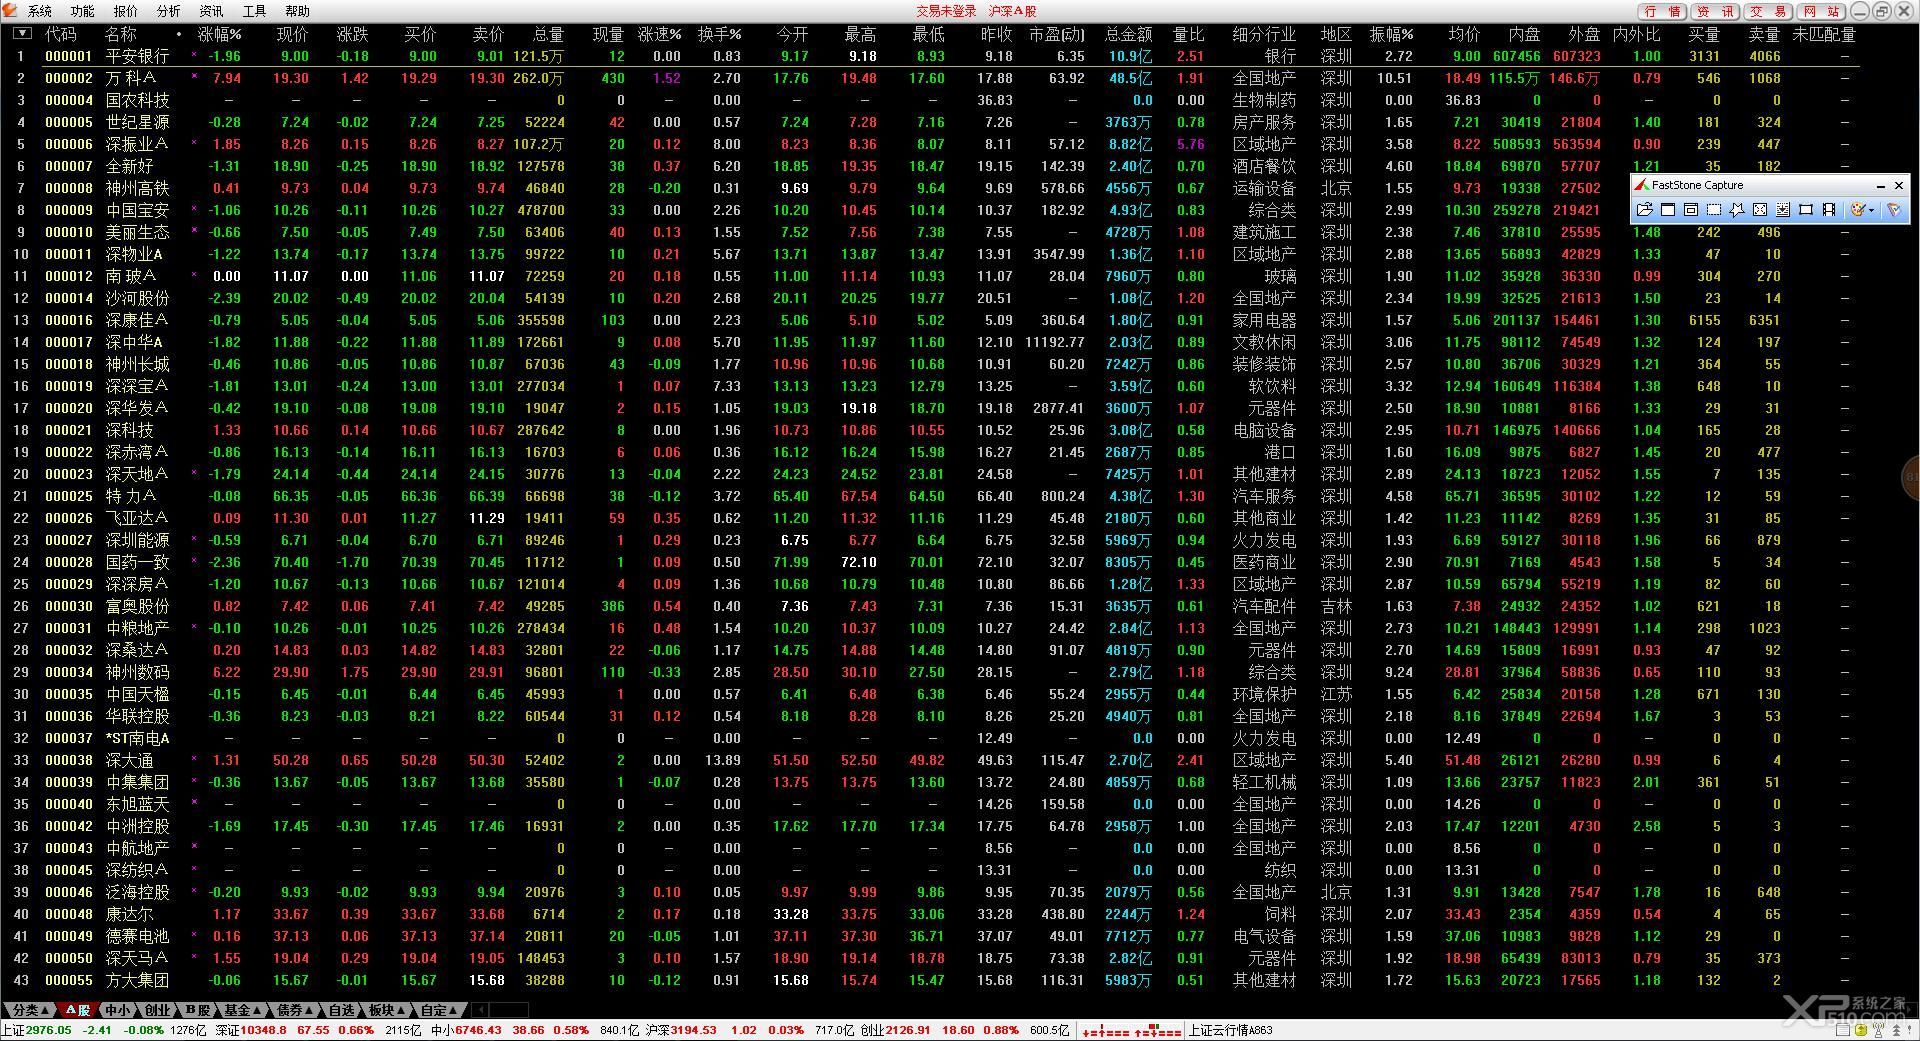Select FastStone rectangular region capture tool
Screen dimensions: 1920x1041
pos(1714,210)
